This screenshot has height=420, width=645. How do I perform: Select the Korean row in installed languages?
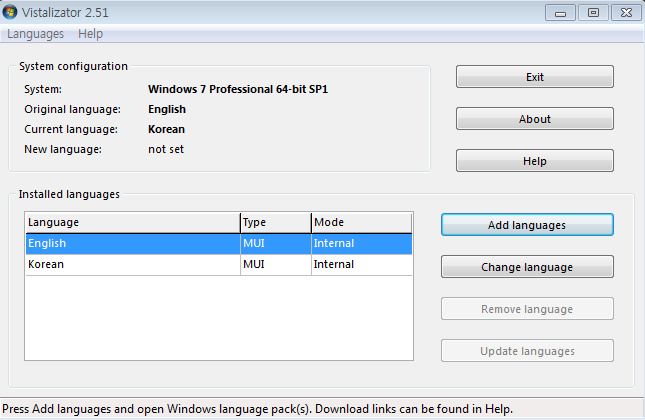coord(219,265)
